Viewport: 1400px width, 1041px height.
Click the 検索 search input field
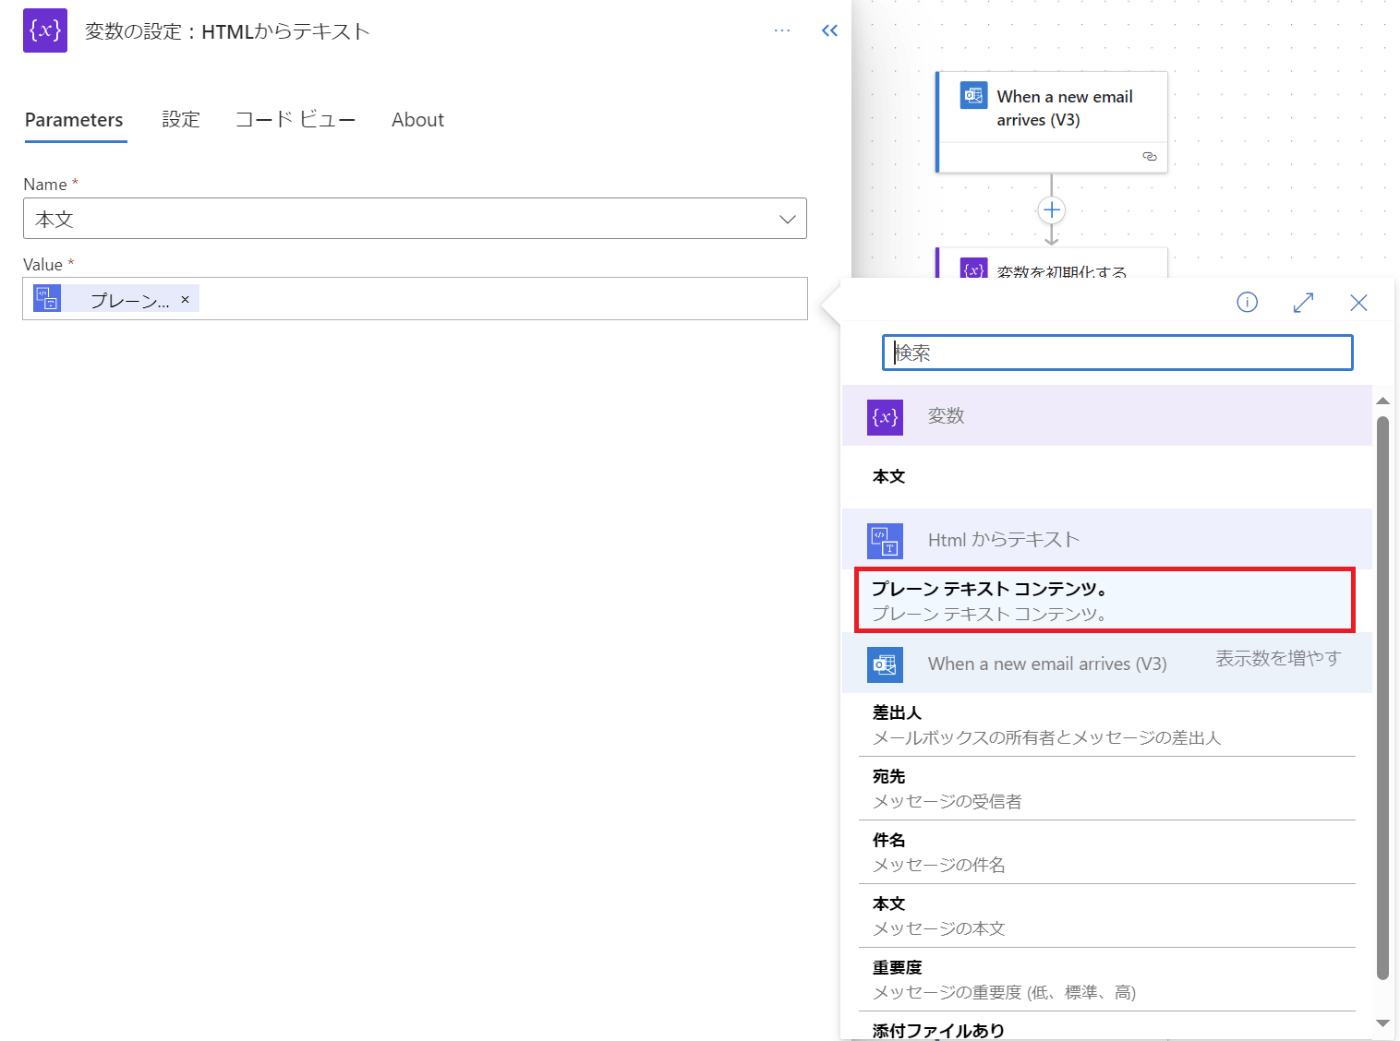point(1117,352)
